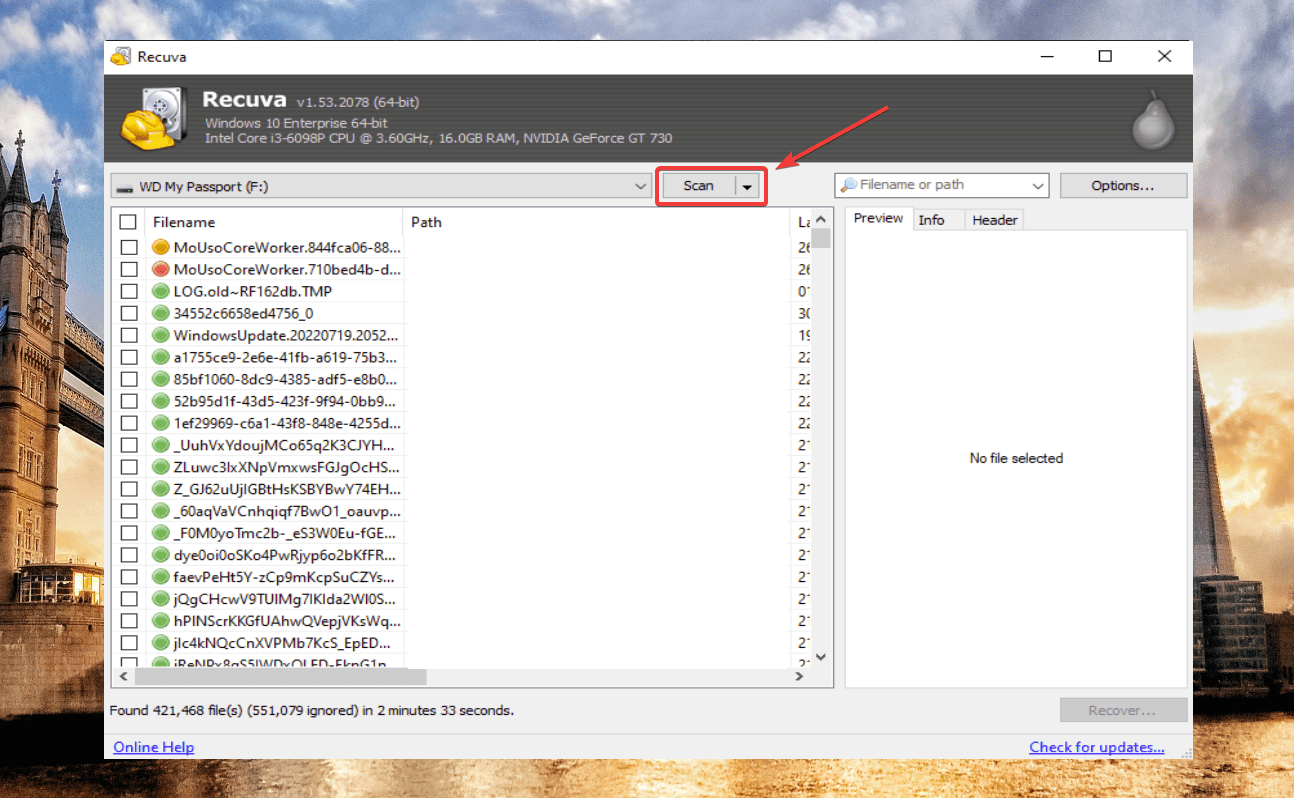Click the scroll left arrow of file list
The image size is (1294, 798).
pyautogui.click(x=123, y=677)
